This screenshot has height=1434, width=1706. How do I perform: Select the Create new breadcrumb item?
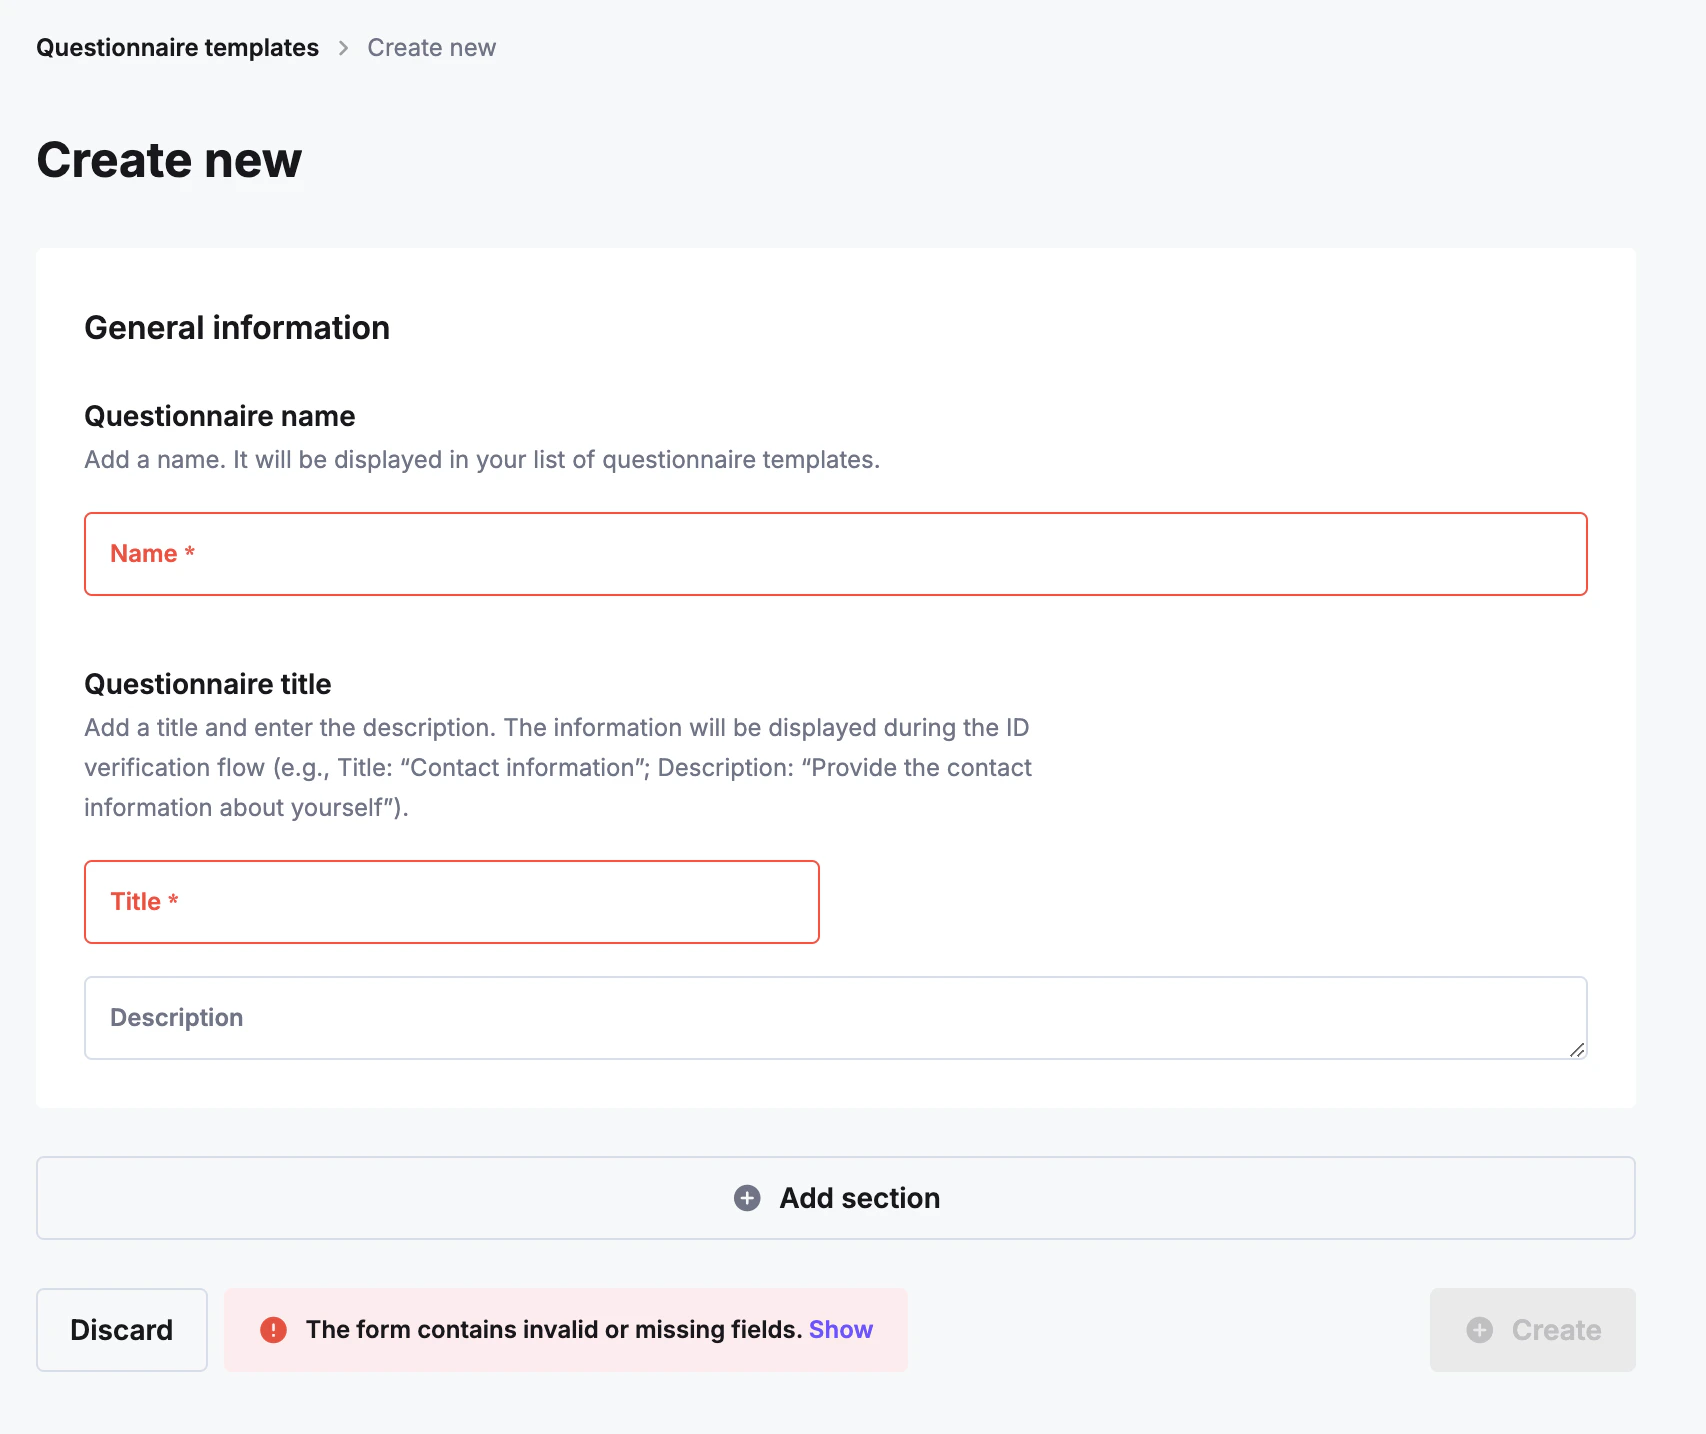coord(431,48)
